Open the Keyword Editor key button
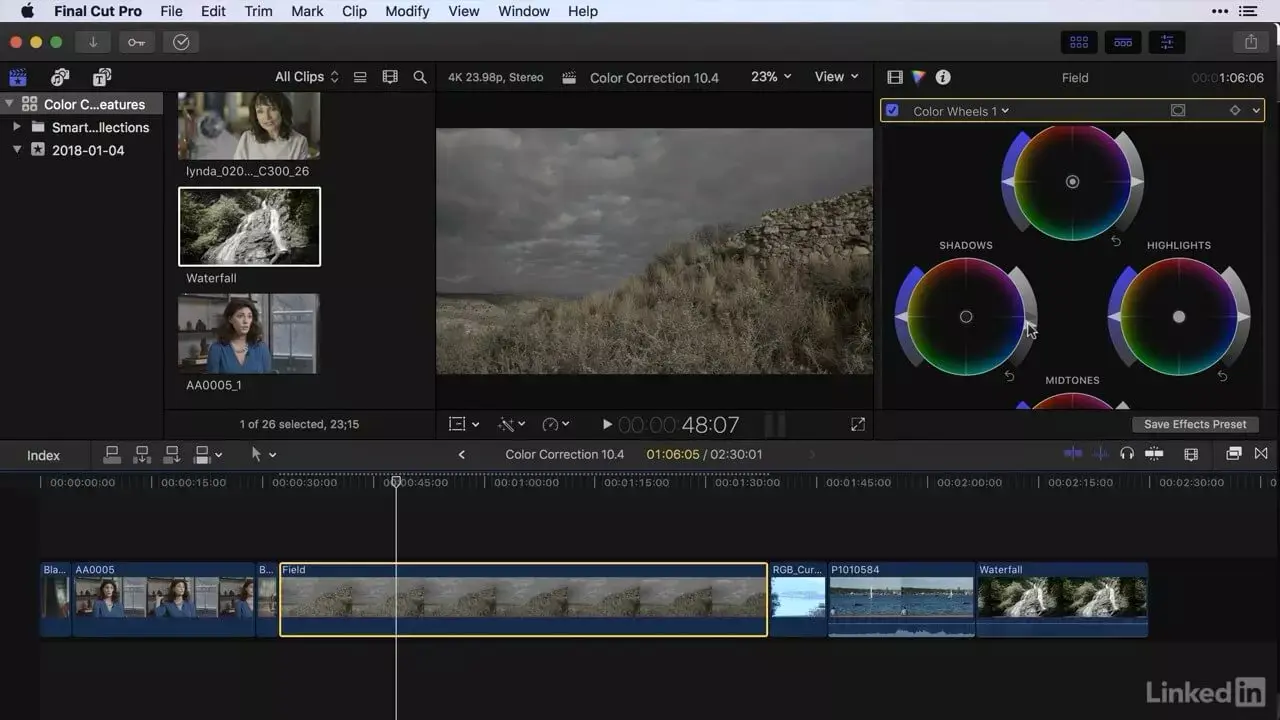1280x720 pixels. (x=137, y=42)
